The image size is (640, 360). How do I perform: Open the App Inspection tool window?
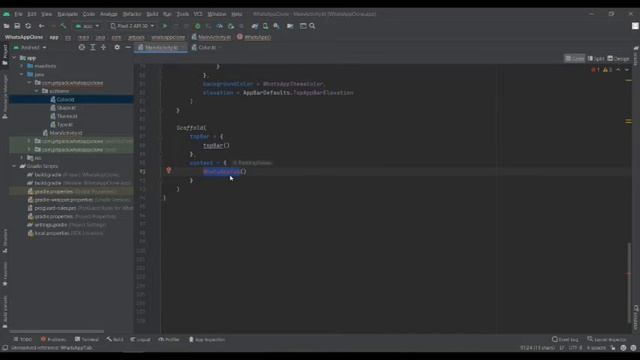(207, 340)
